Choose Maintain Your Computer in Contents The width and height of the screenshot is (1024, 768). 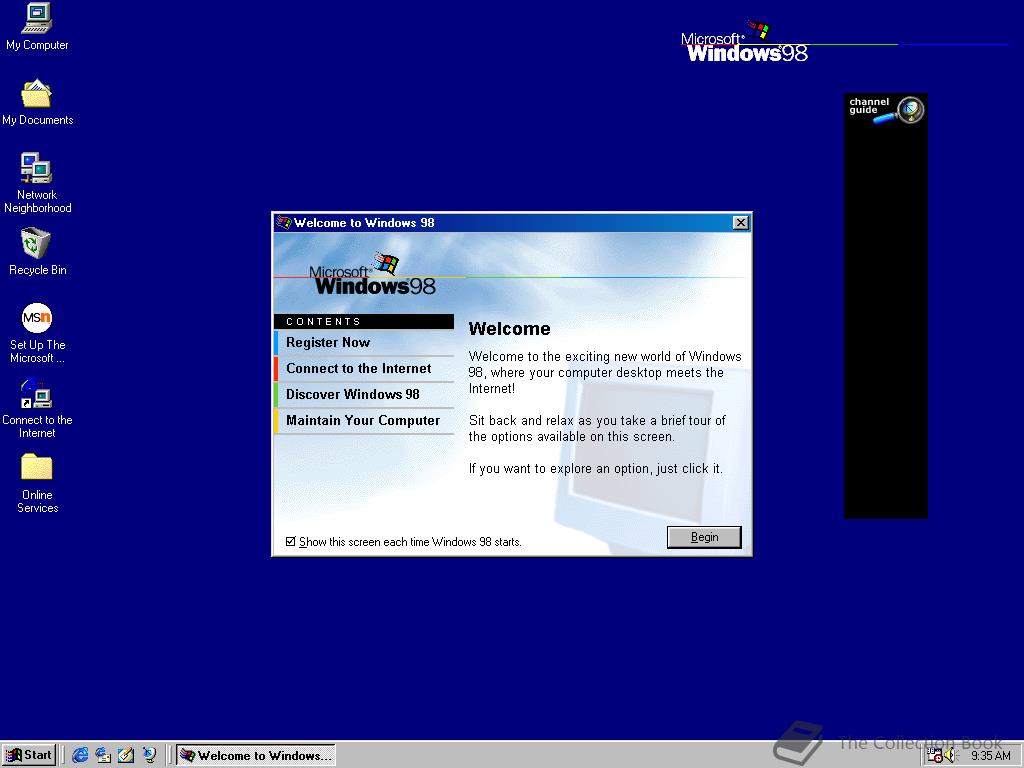coord(364,421)
